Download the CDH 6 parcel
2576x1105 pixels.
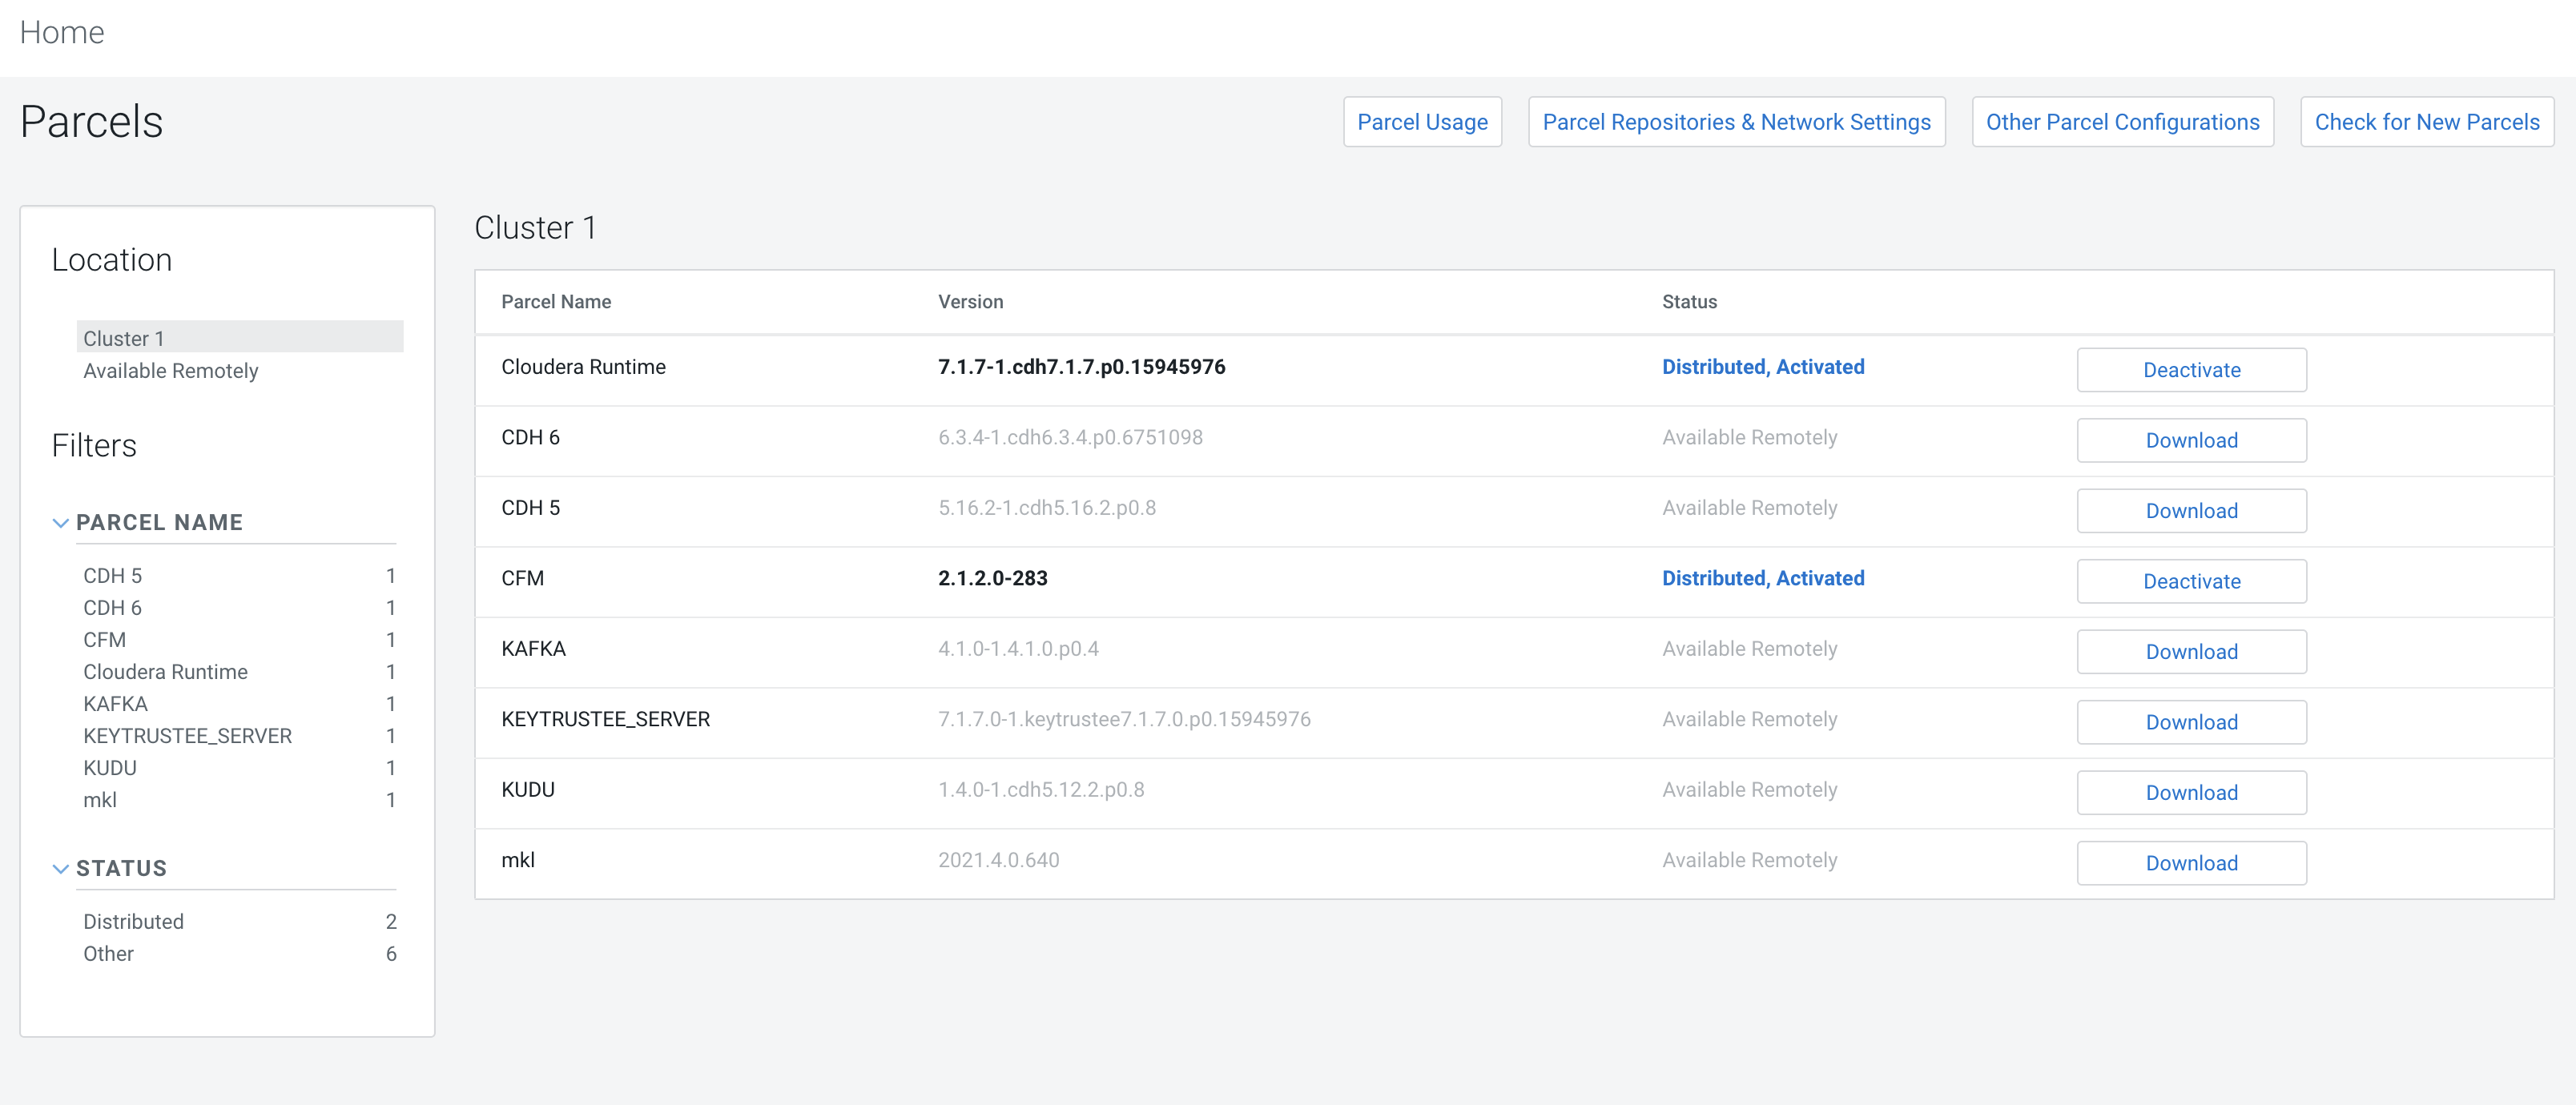[x=2190, y=441]
